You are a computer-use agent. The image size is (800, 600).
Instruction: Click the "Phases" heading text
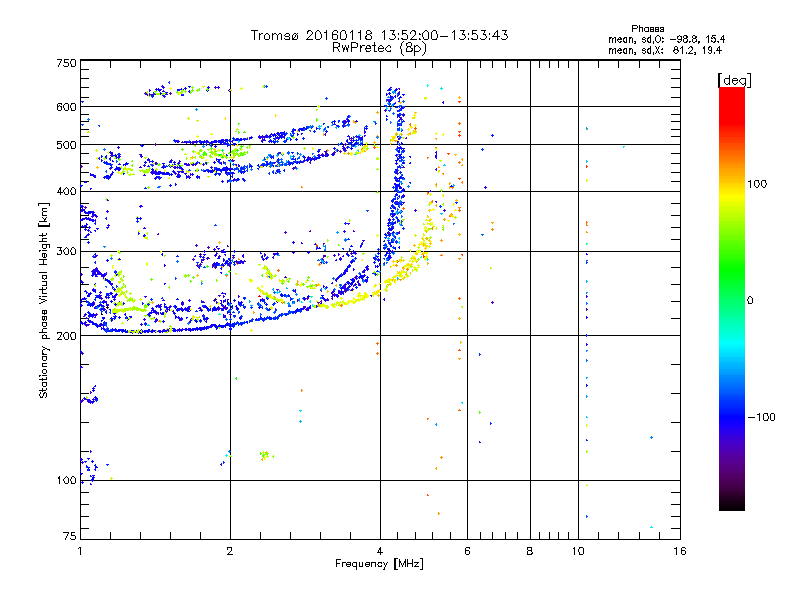647,29
